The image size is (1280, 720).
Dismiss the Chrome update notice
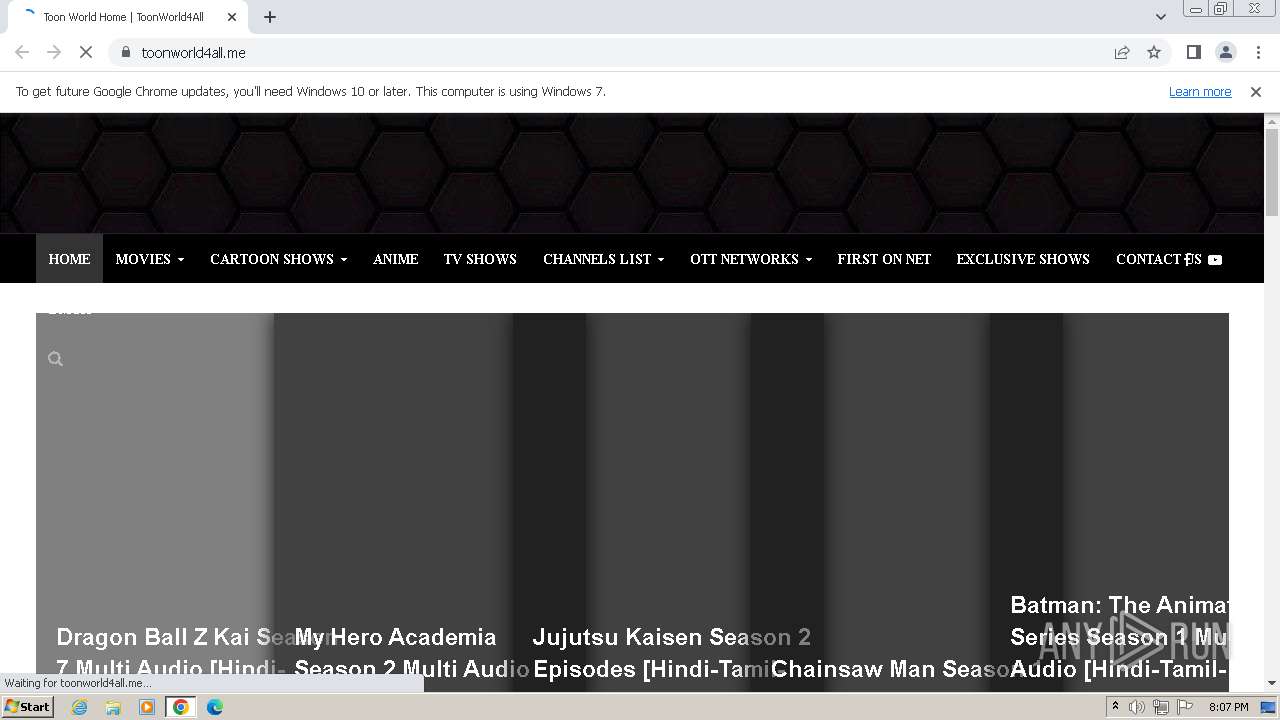(x=1256, y=91)
